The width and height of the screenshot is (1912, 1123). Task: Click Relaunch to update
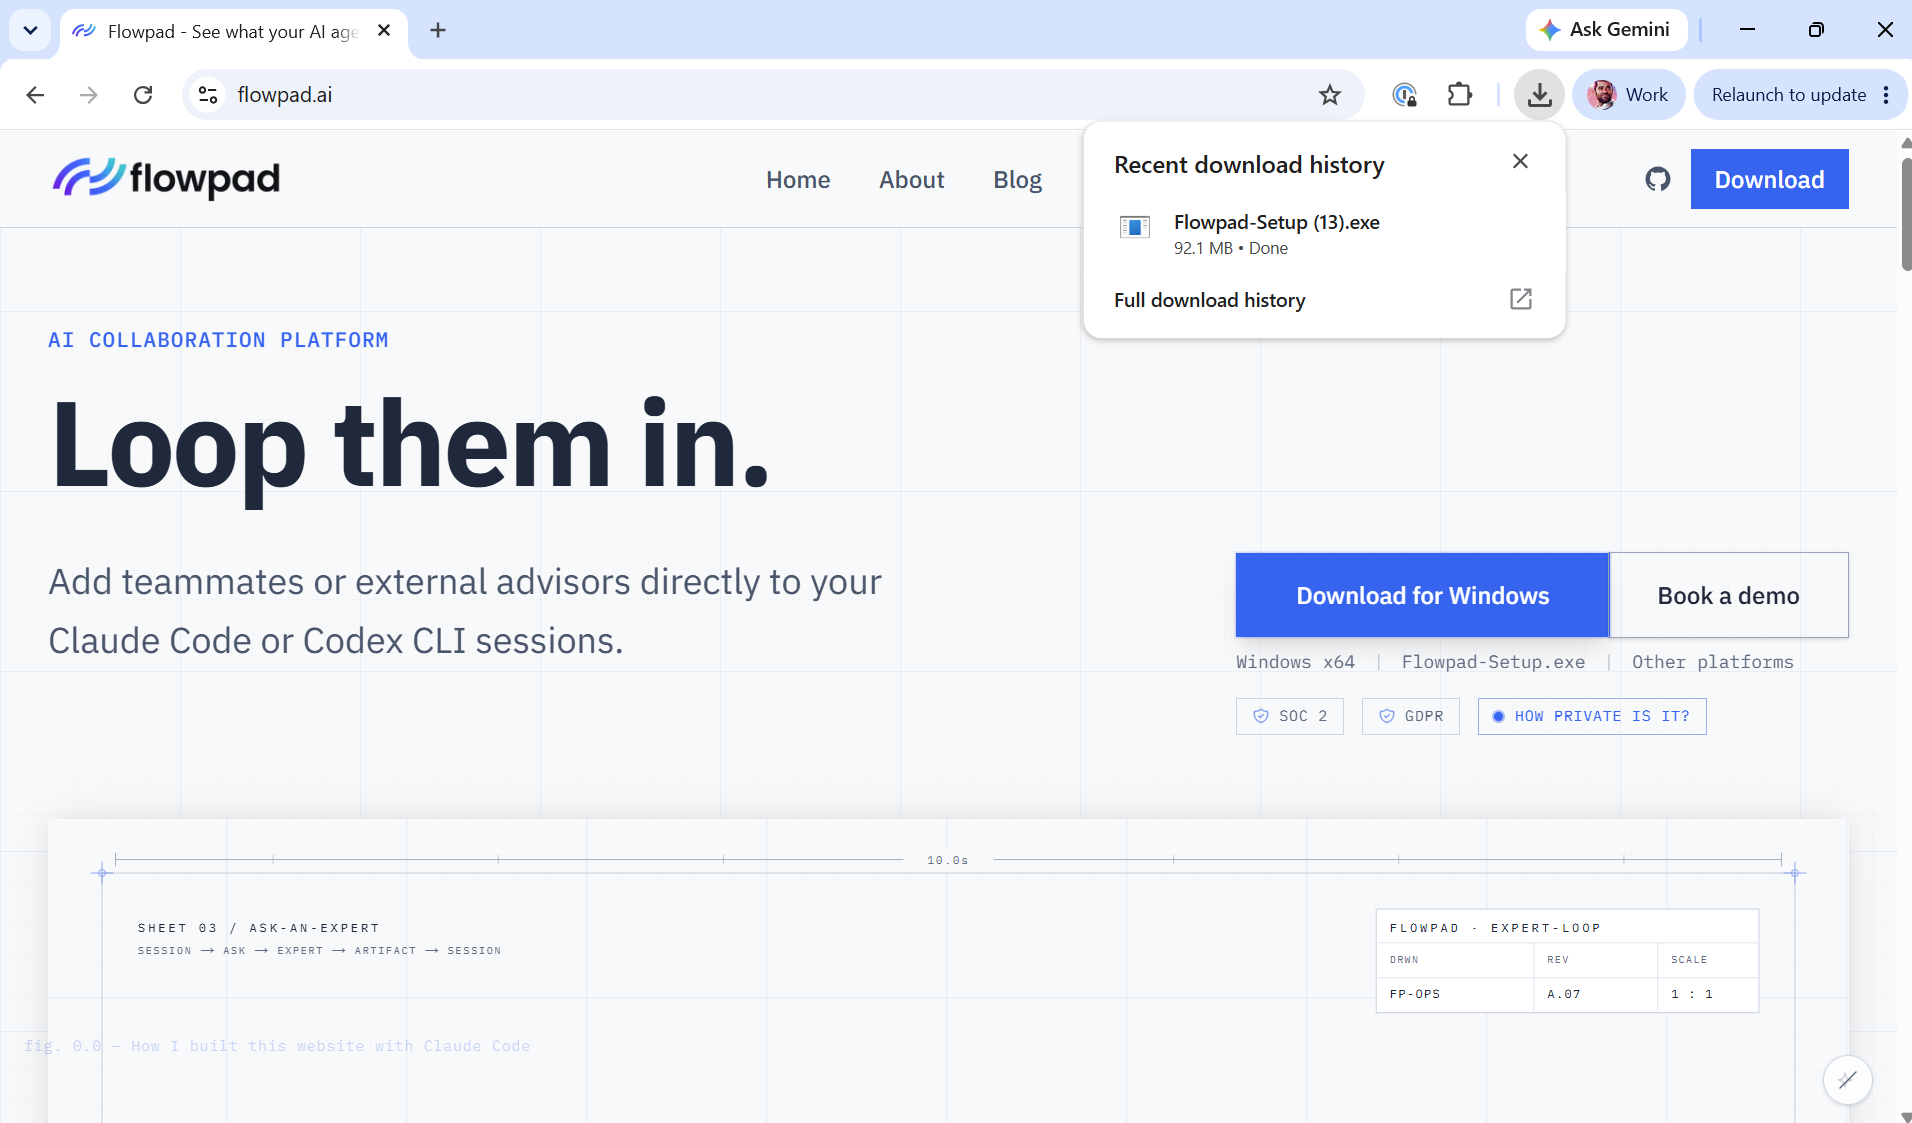pyautogui.click(x=1788, y=95)
